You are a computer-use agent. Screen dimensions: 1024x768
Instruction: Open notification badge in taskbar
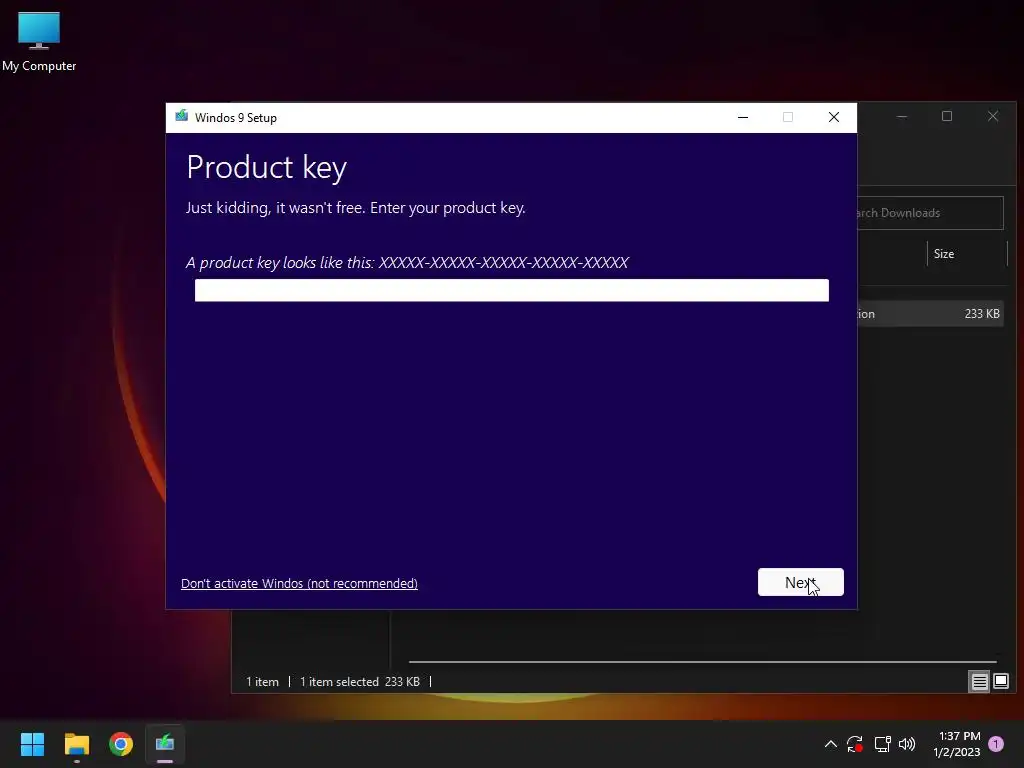click(x=996, y=744)
